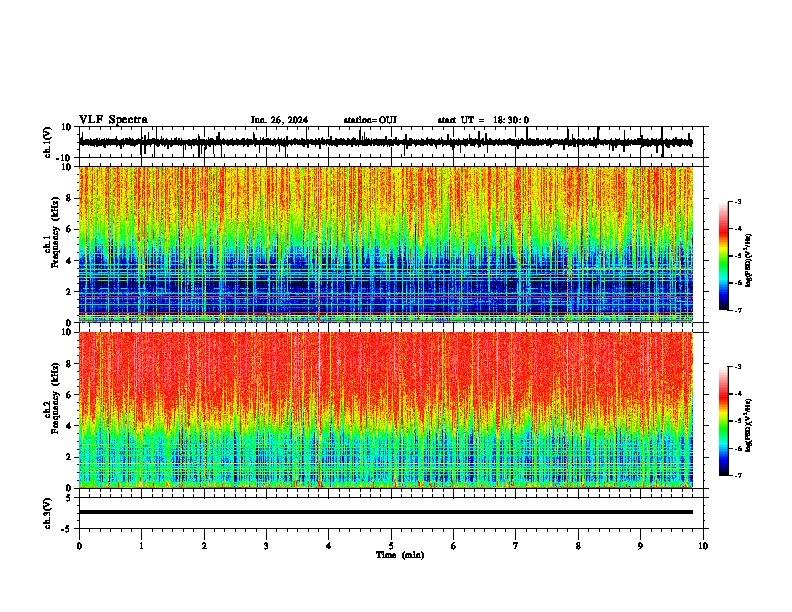Select the date text "Jan. 26, 2024"

[279, 120]
